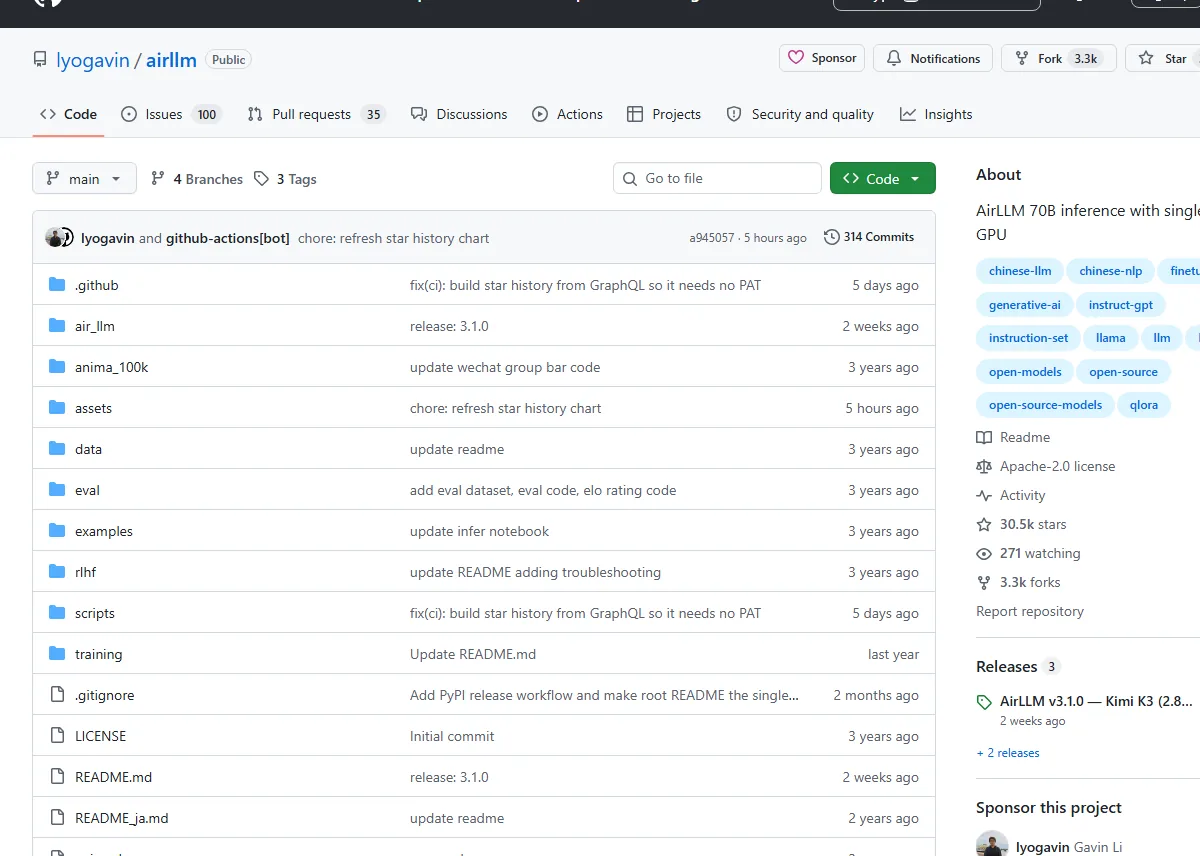Click the training folder icon
This screenshot has width=1200, height=856.
click(x=57, y=654)
